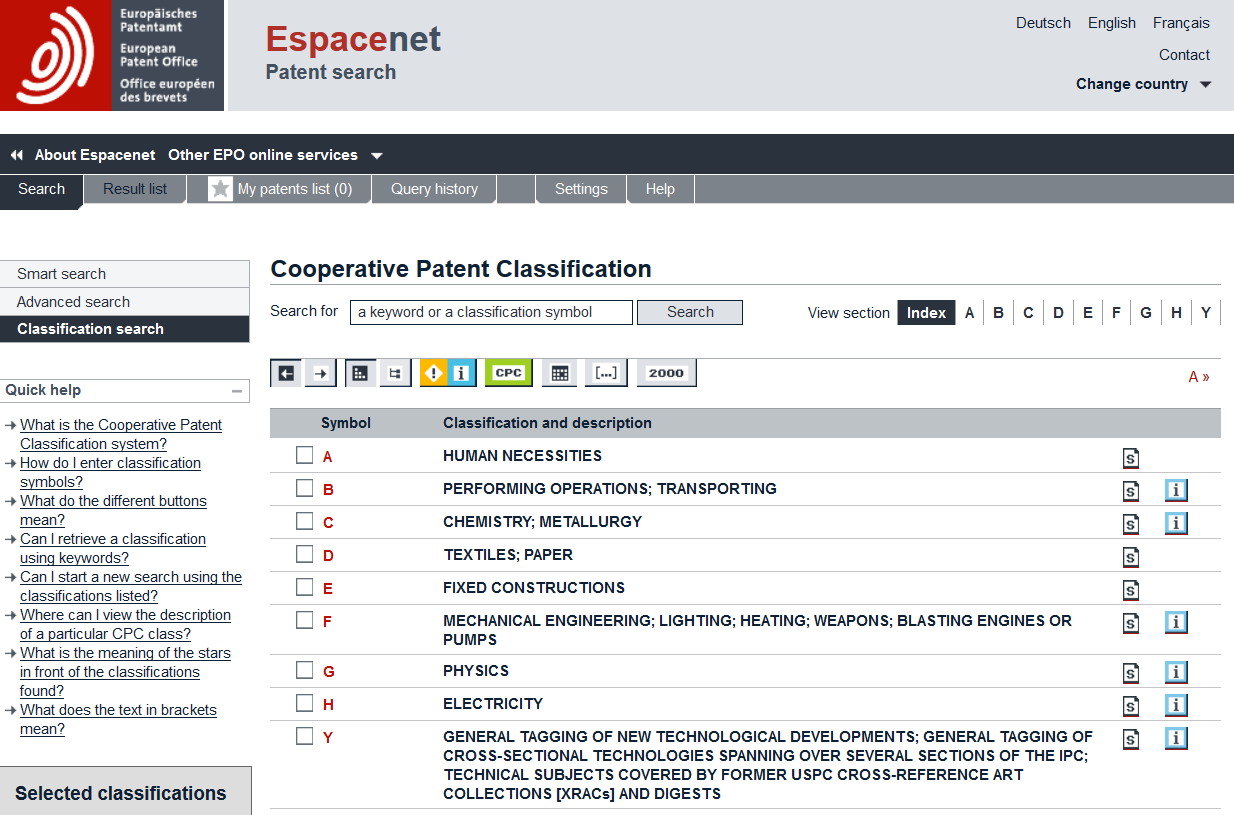
Task: Check the box for section E
Action: [305, 587]
